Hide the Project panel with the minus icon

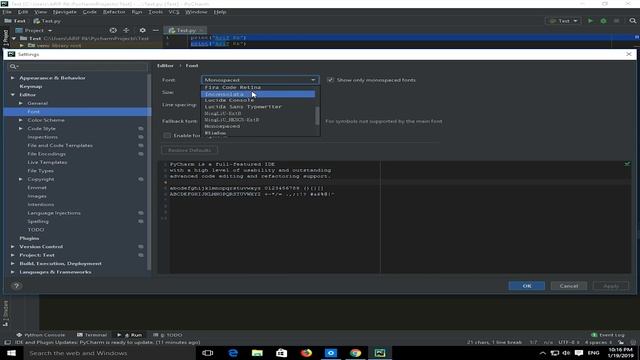pyautogui.click(x=156, y=30)
